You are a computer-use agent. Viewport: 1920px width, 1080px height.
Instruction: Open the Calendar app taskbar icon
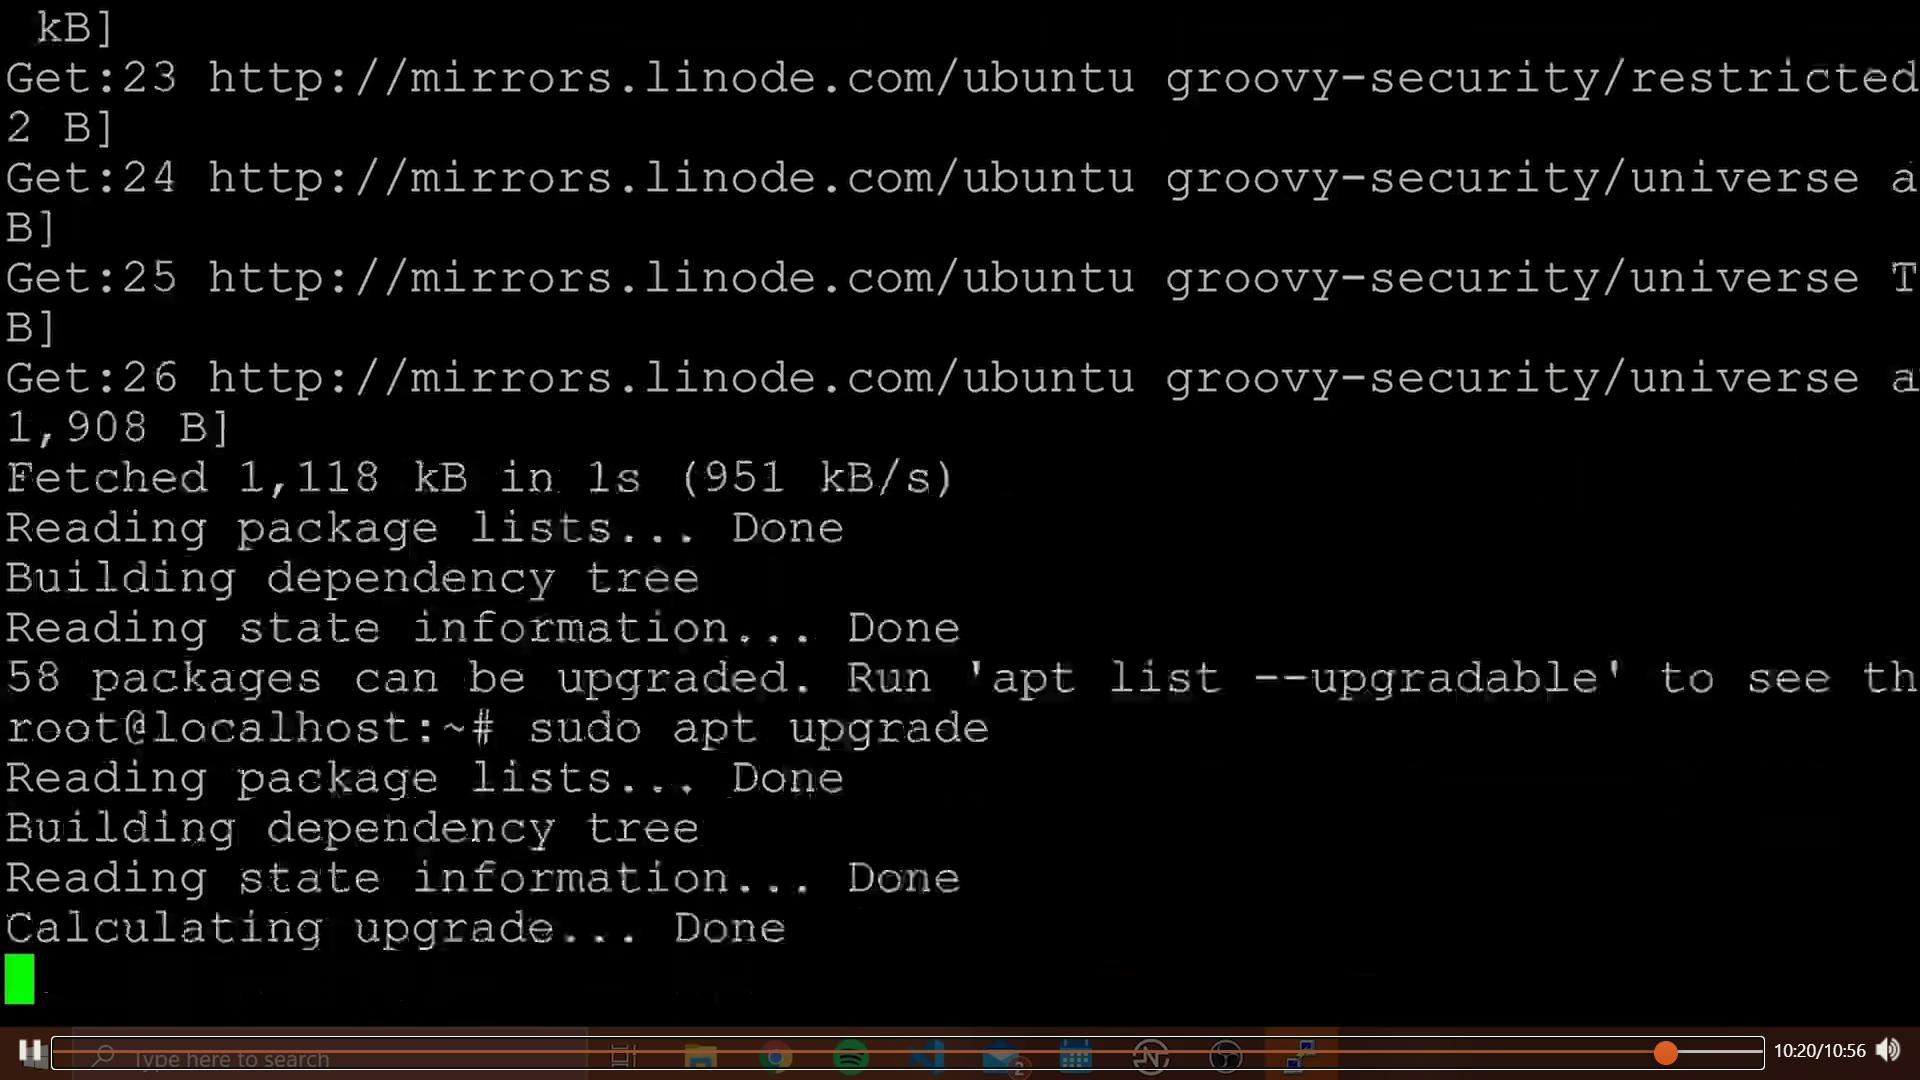(1076, 1056)
